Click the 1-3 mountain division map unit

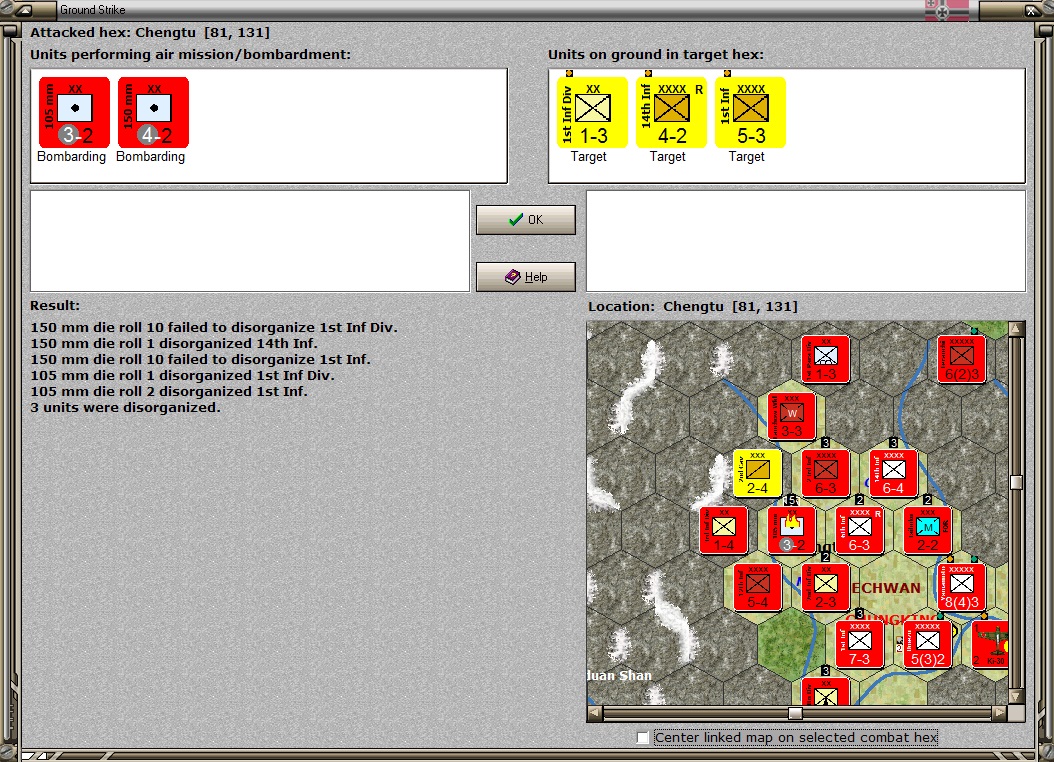pos(825,359)
